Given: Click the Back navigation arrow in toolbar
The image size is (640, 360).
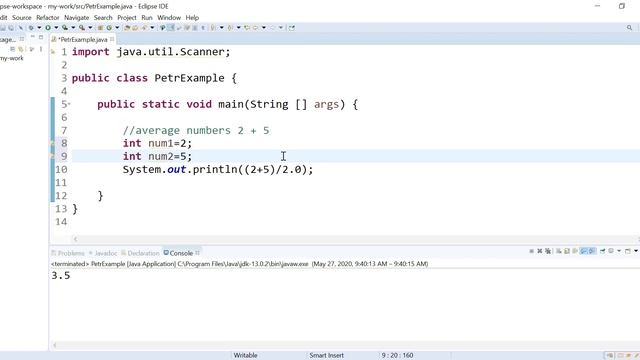Looking at the screenshot, I should [x=256, y=28].
